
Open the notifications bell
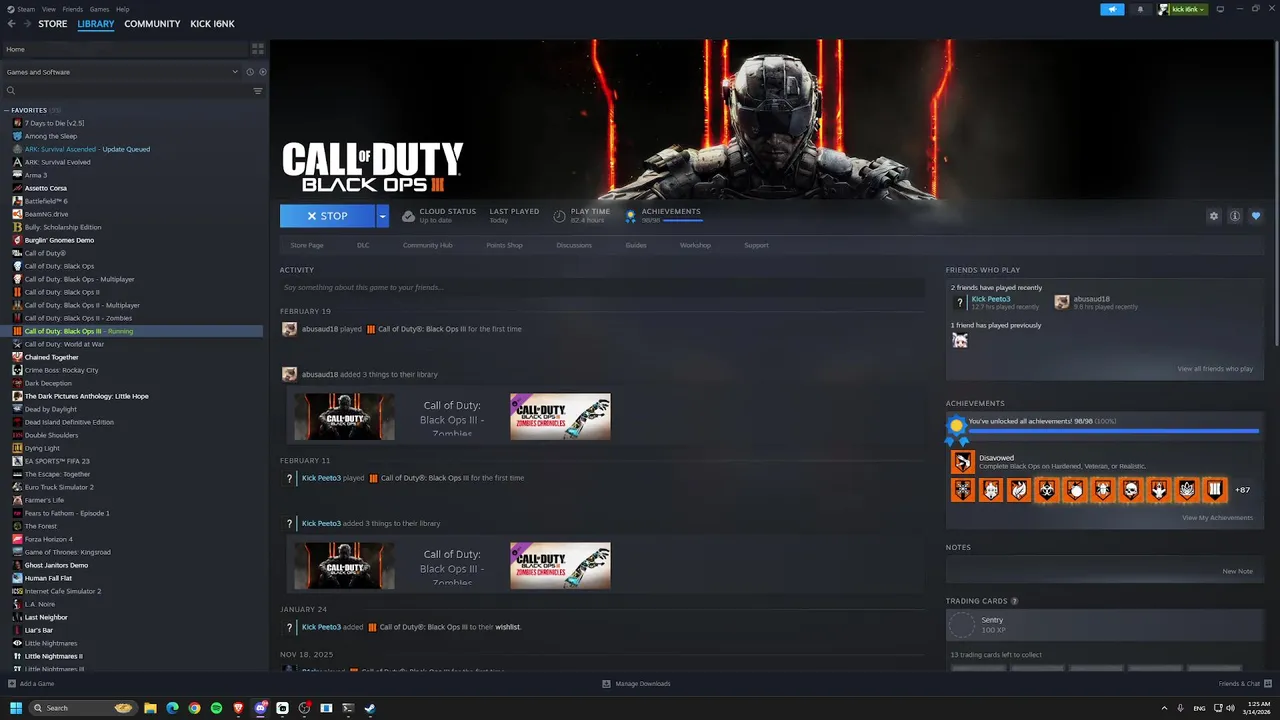1140,9
